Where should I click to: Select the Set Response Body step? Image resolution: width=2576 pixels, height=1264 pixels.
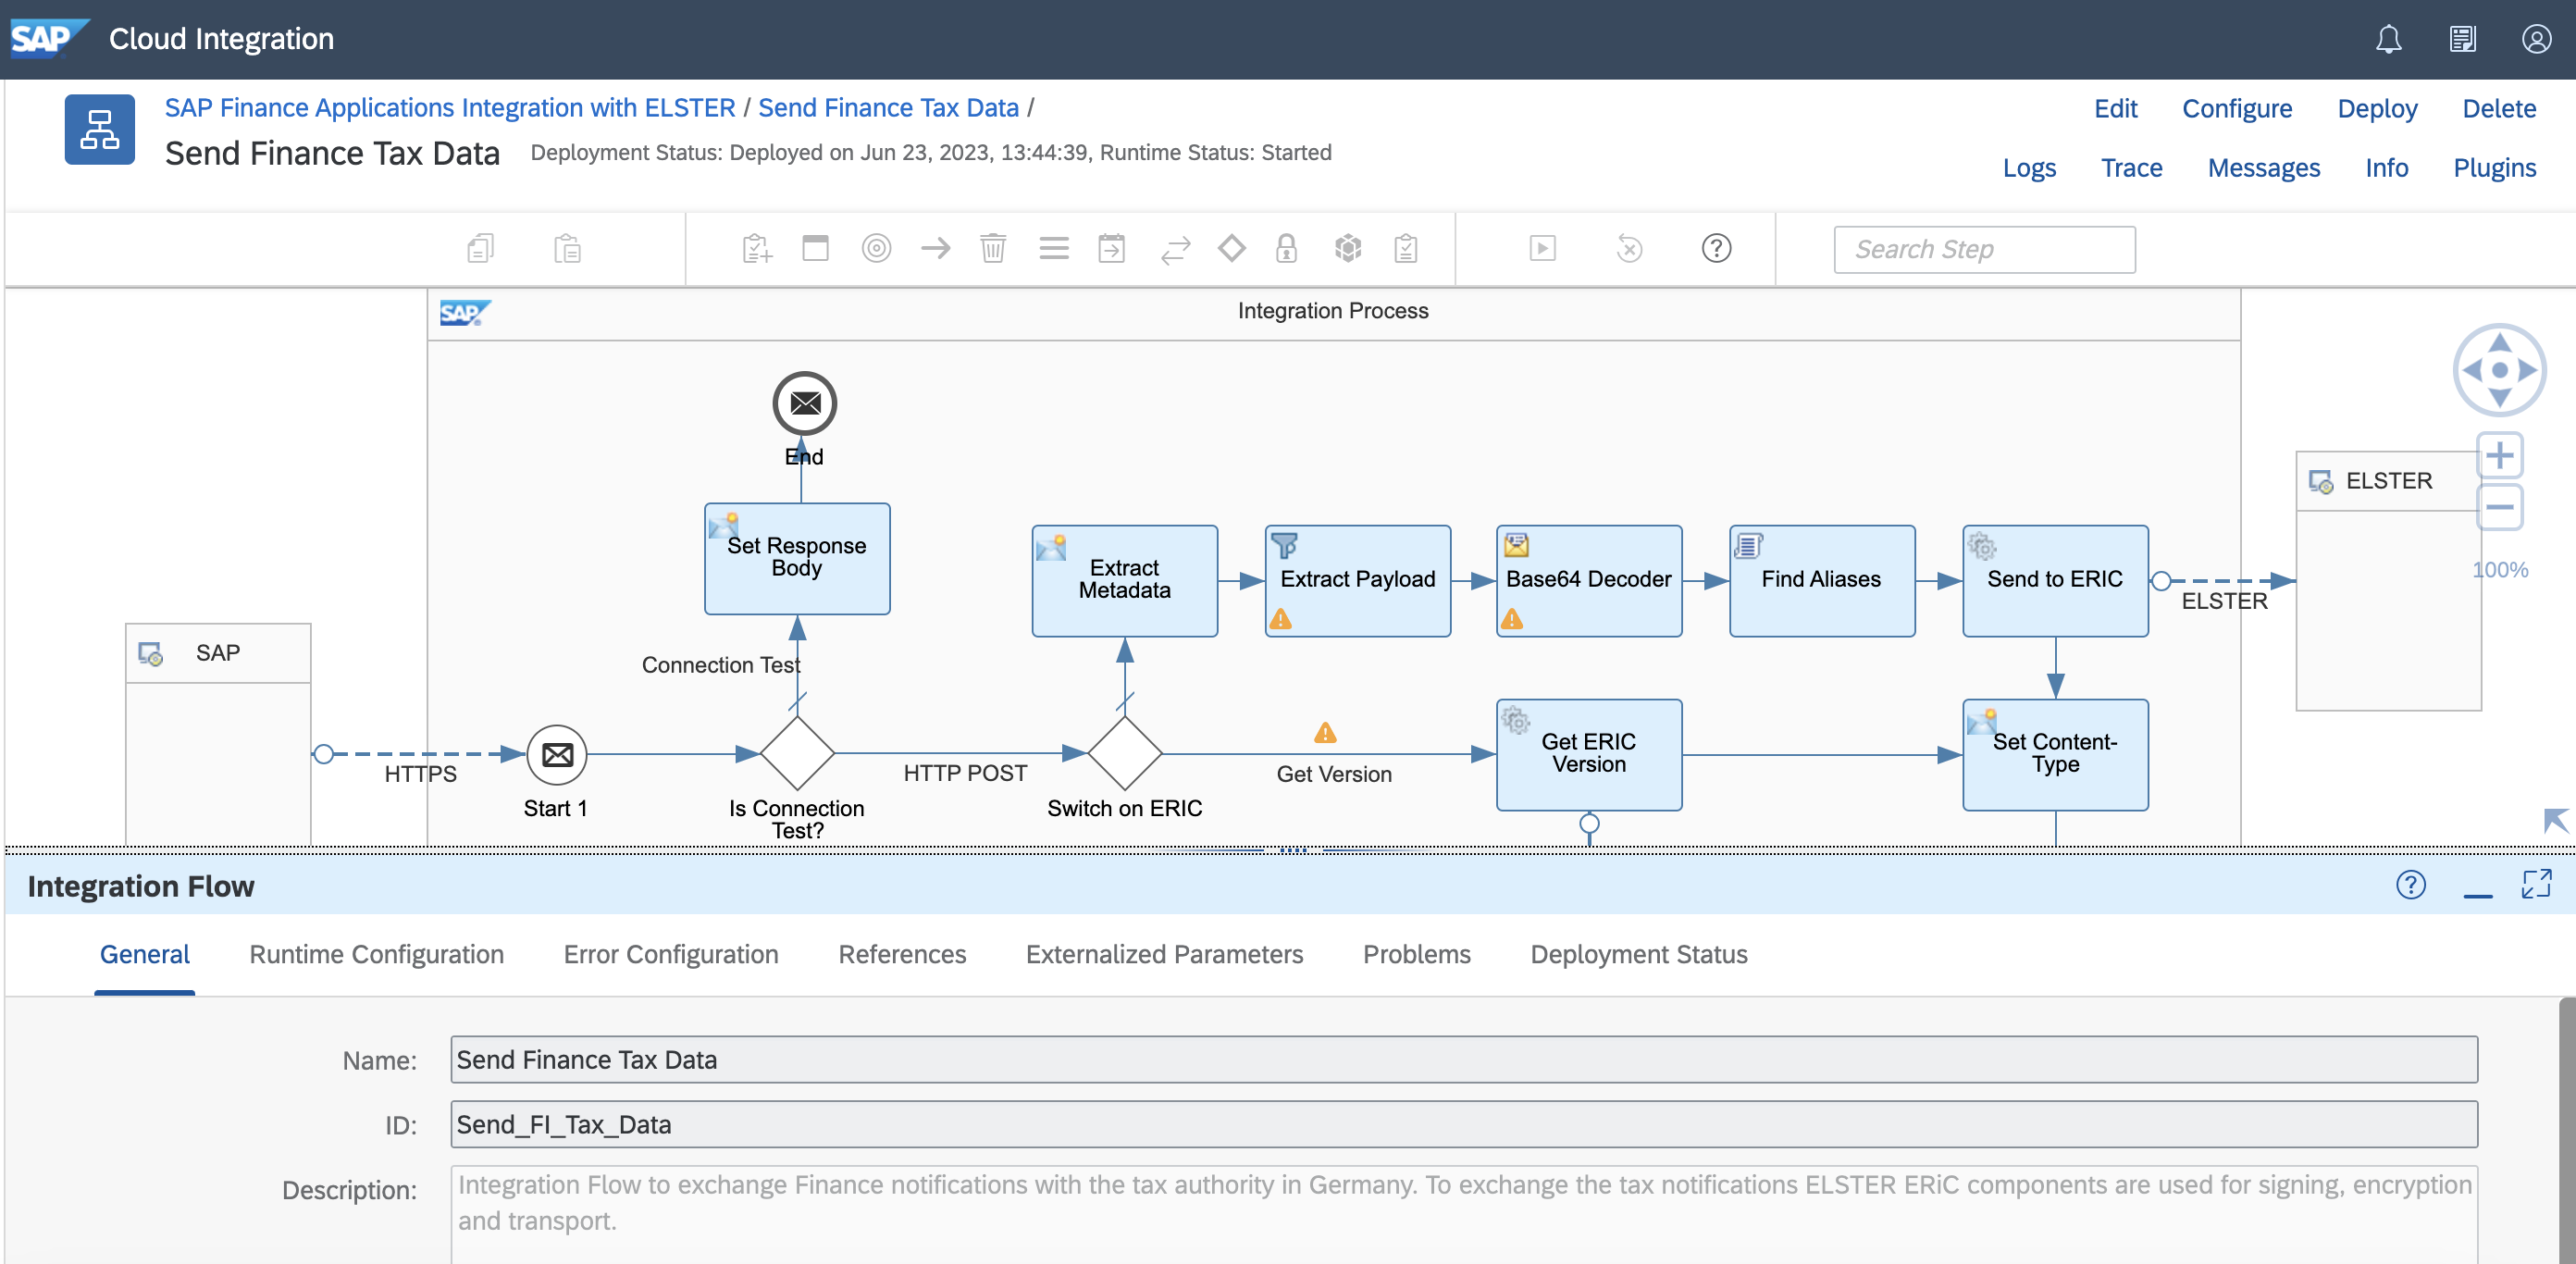796,558
